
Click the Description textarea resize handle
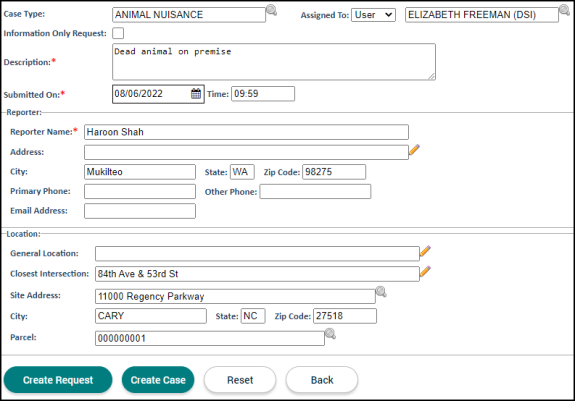click(432, 76)
